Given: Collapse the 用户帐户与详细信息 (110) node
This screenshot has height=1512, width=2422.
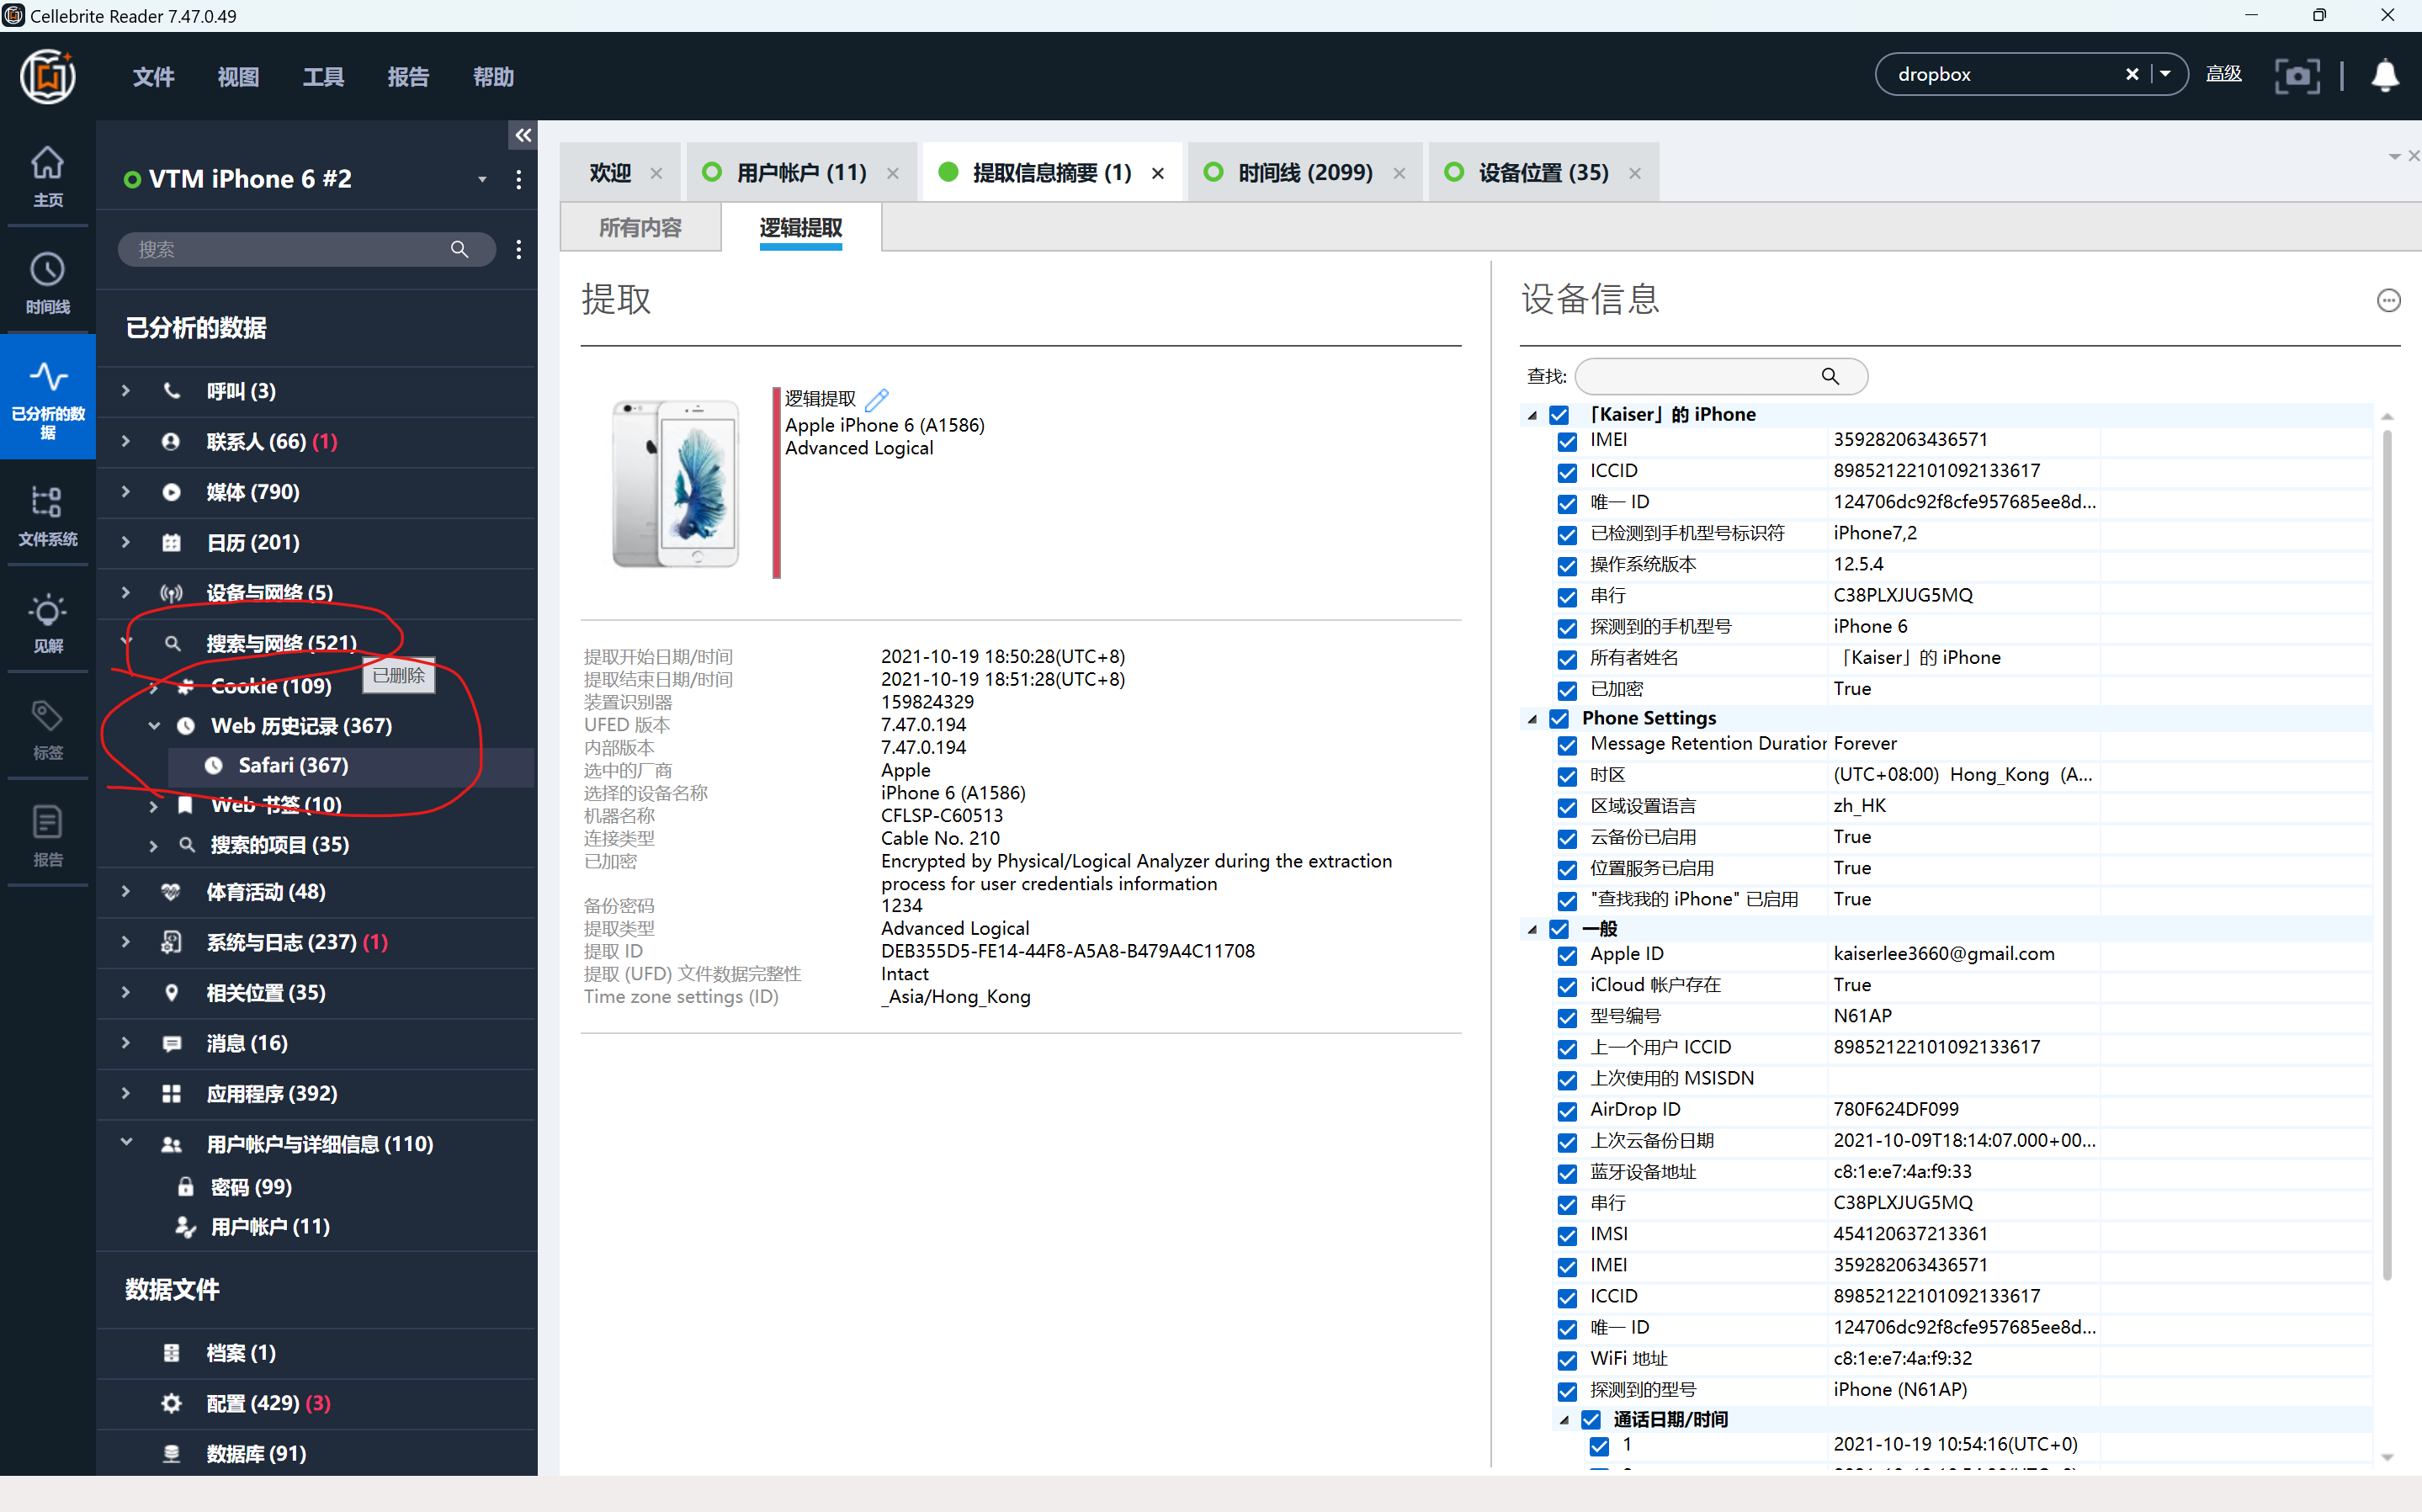Looking at the screenshot, I should coord(126,1143).
